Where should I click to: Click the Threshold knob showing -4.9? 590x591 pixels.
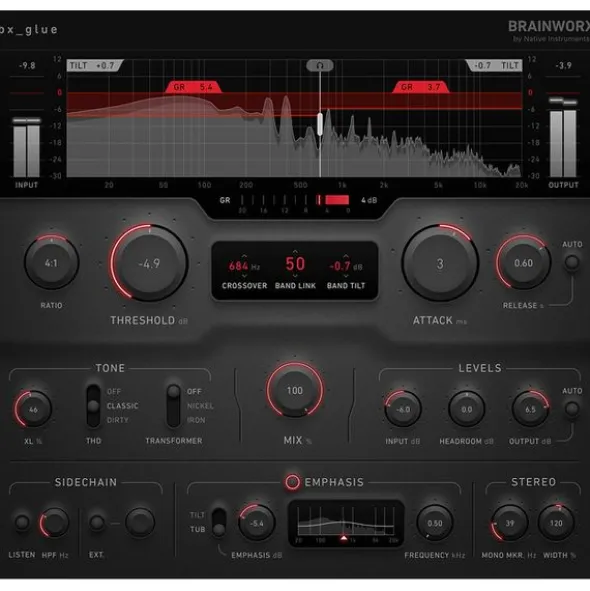[x=149, y=263]
